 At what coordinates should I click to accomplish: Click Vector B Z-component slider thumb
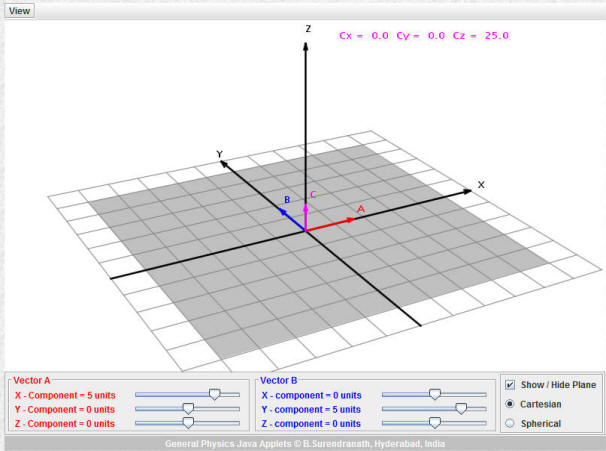click(435, 423)
